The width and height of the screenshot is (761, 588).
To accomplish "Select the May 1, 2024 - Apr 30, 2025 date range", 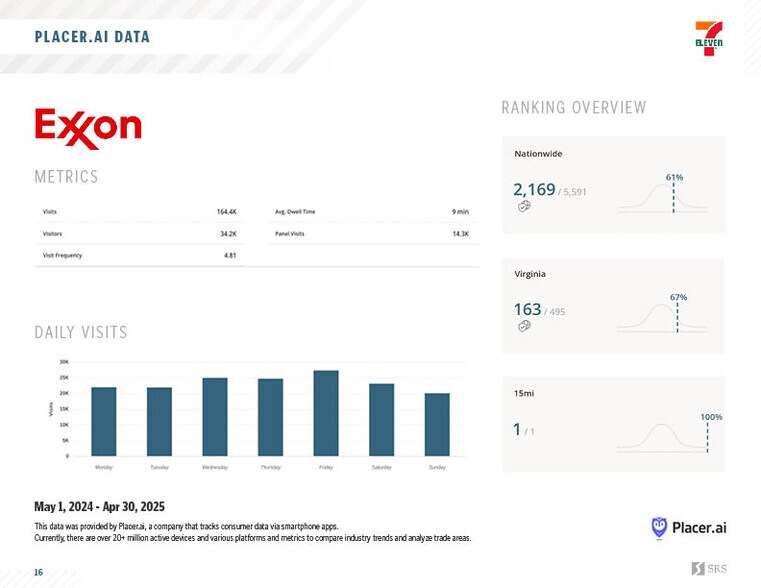I will (99, 507).
